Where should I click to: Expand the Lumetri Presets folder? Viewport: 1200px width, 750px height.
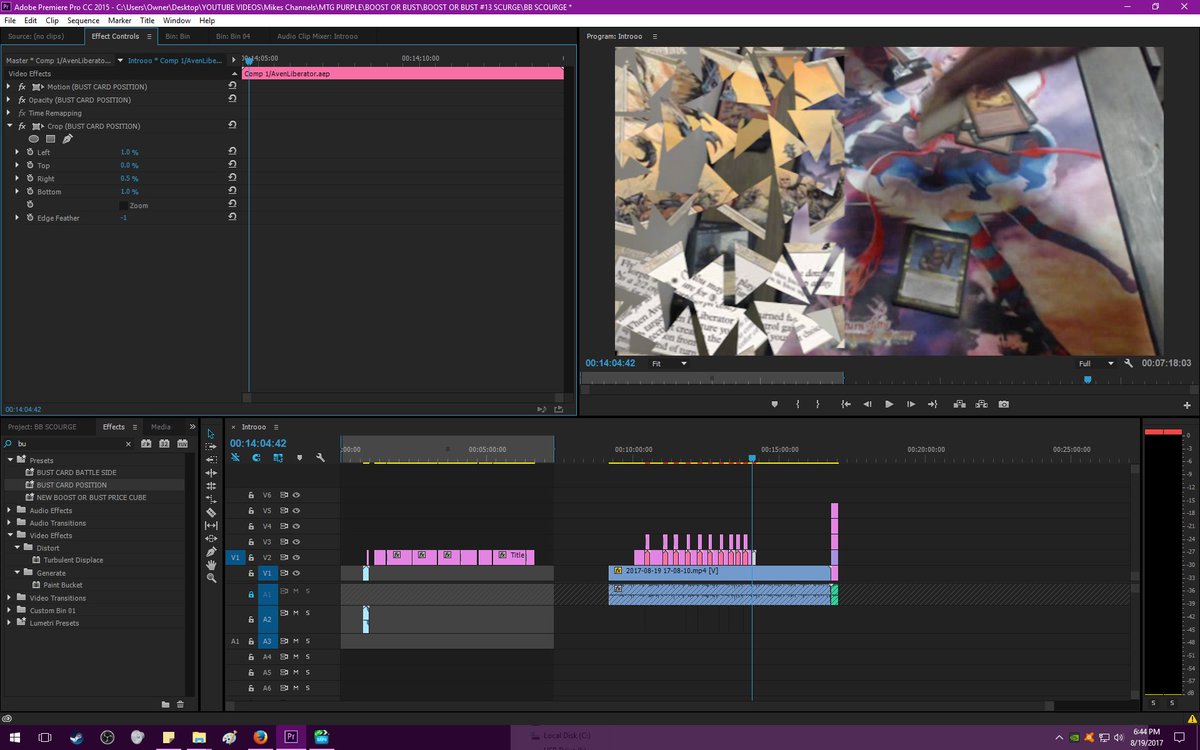(x=10, y=623)
